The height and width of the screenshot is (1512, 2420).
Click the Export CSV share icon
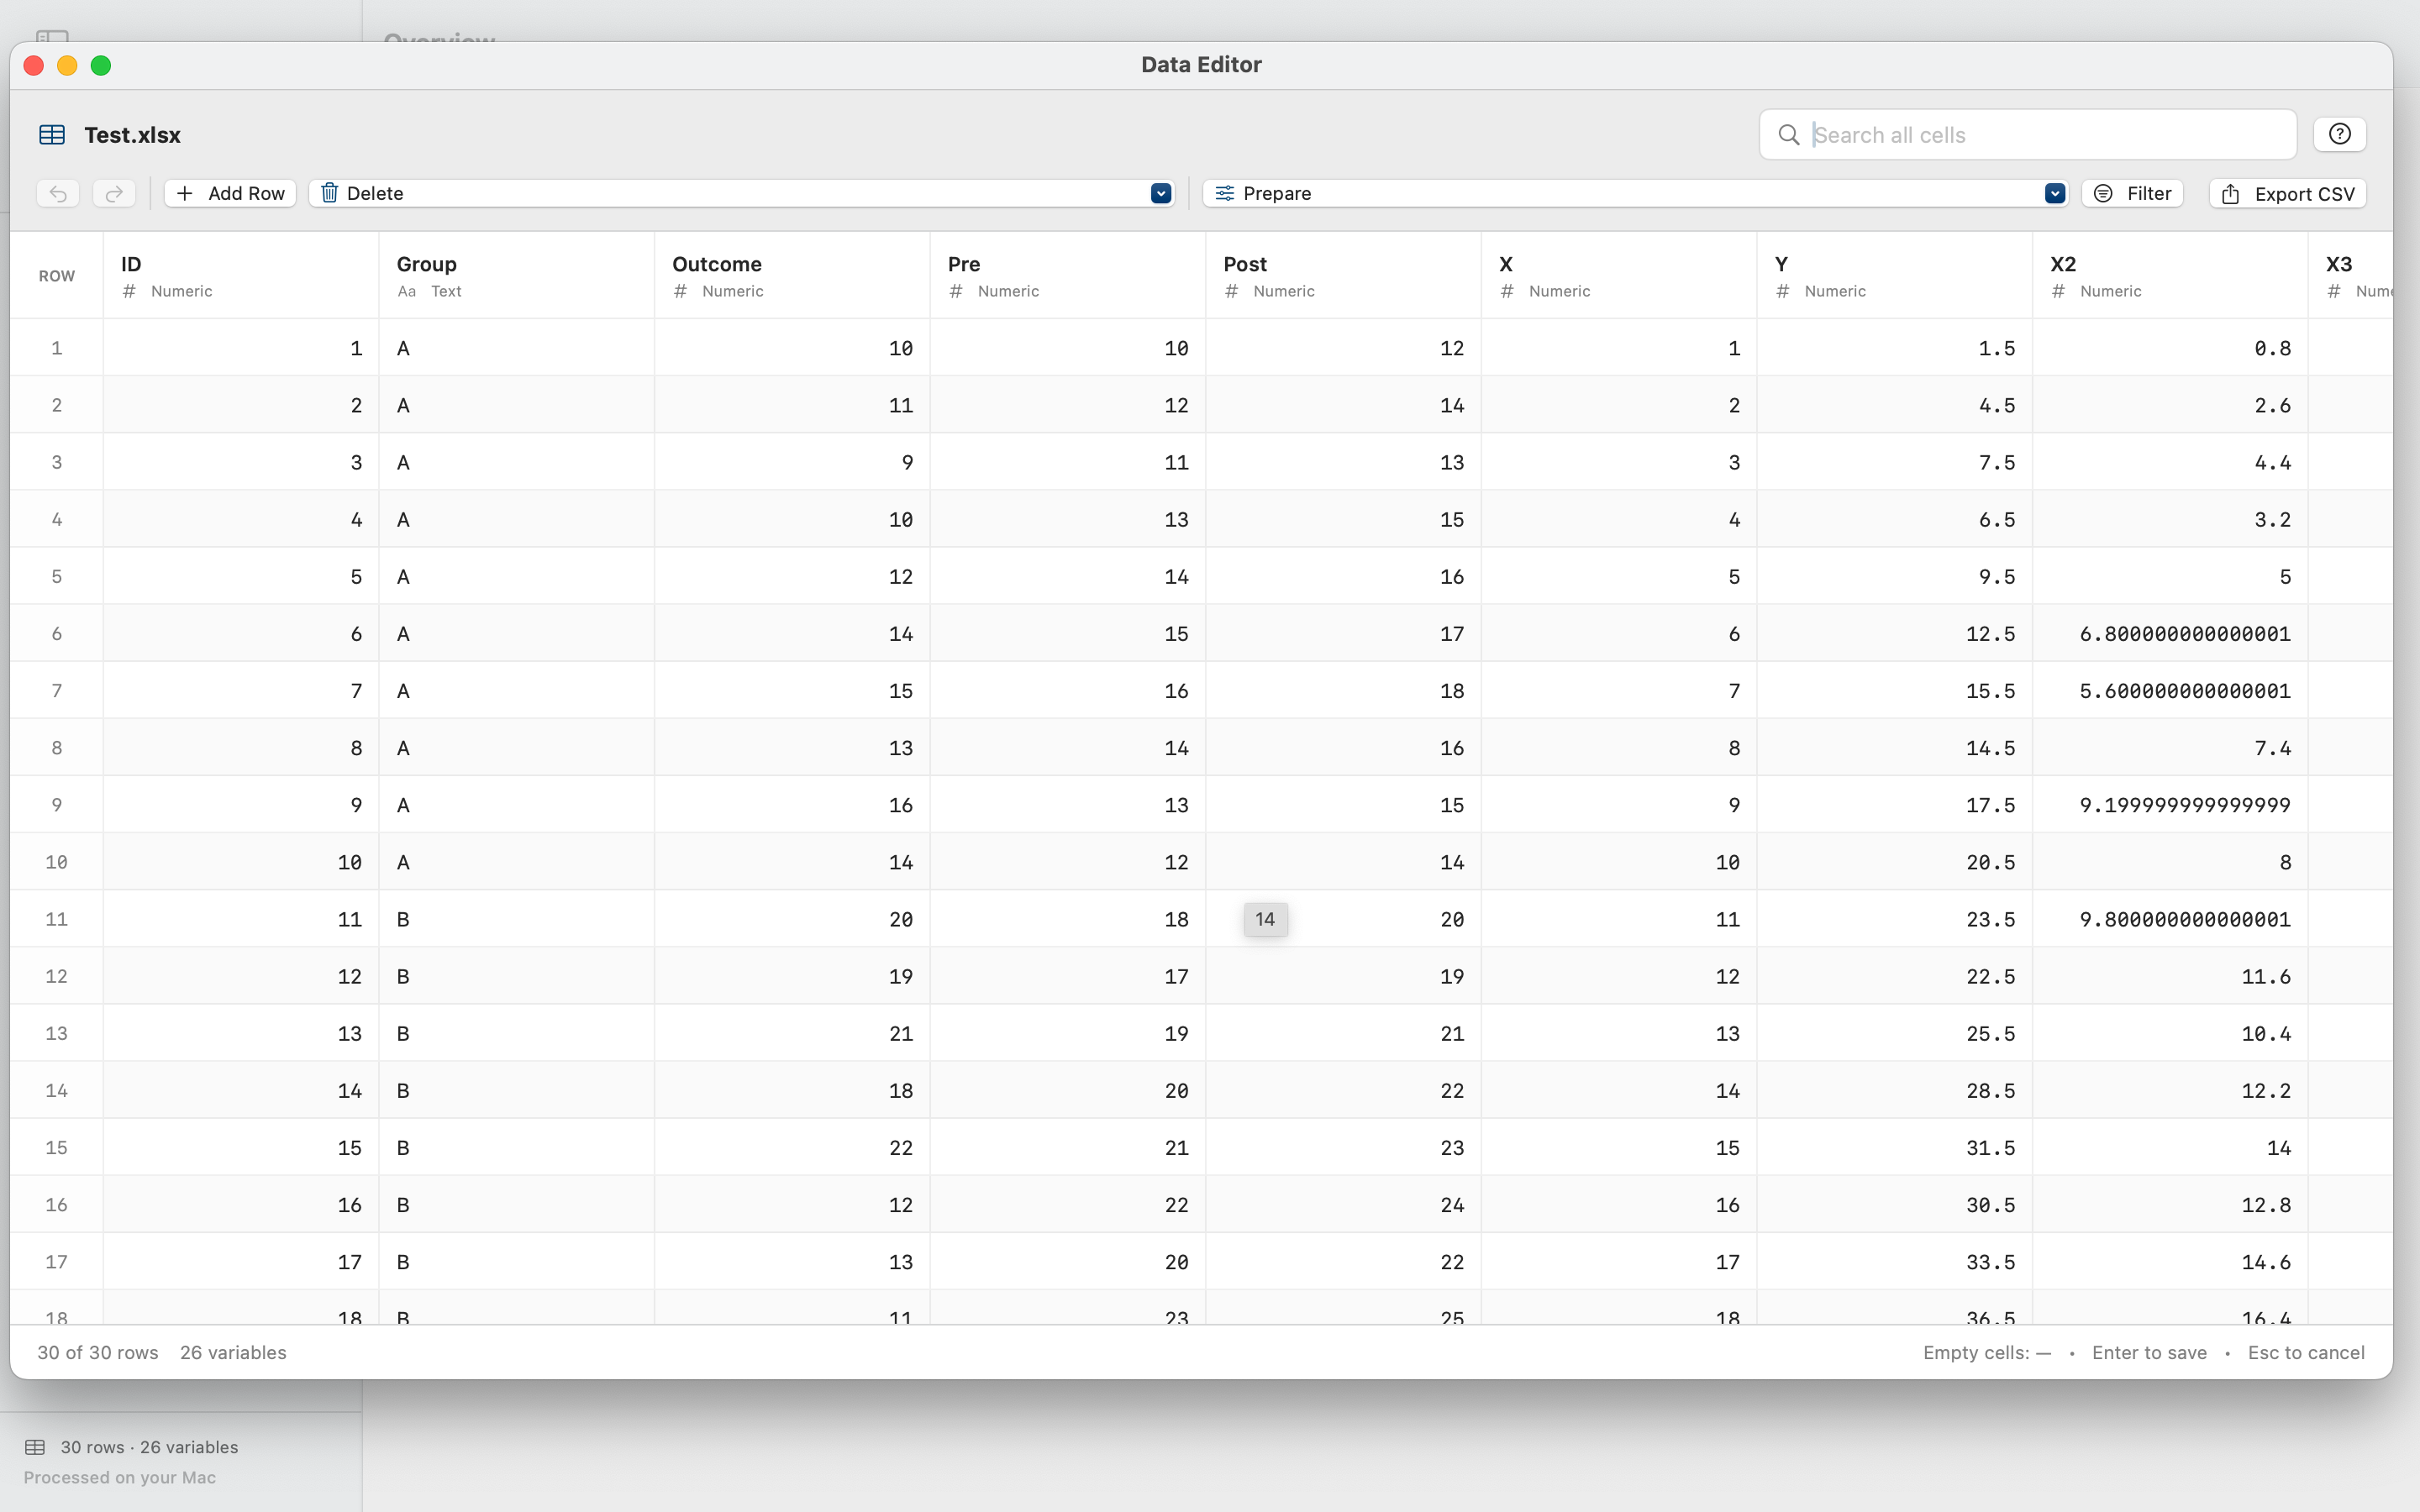coord(2231,194)
